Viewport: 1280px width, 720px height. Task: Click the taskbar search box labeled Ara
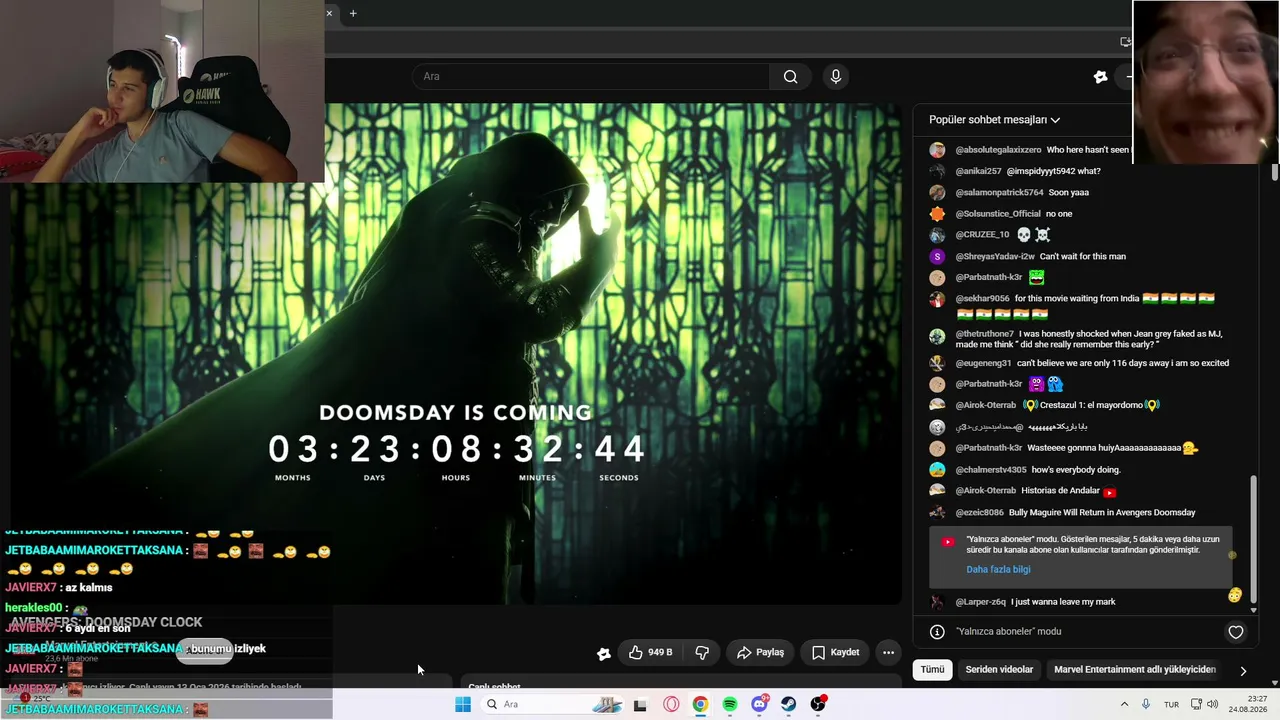coord(552,704)
